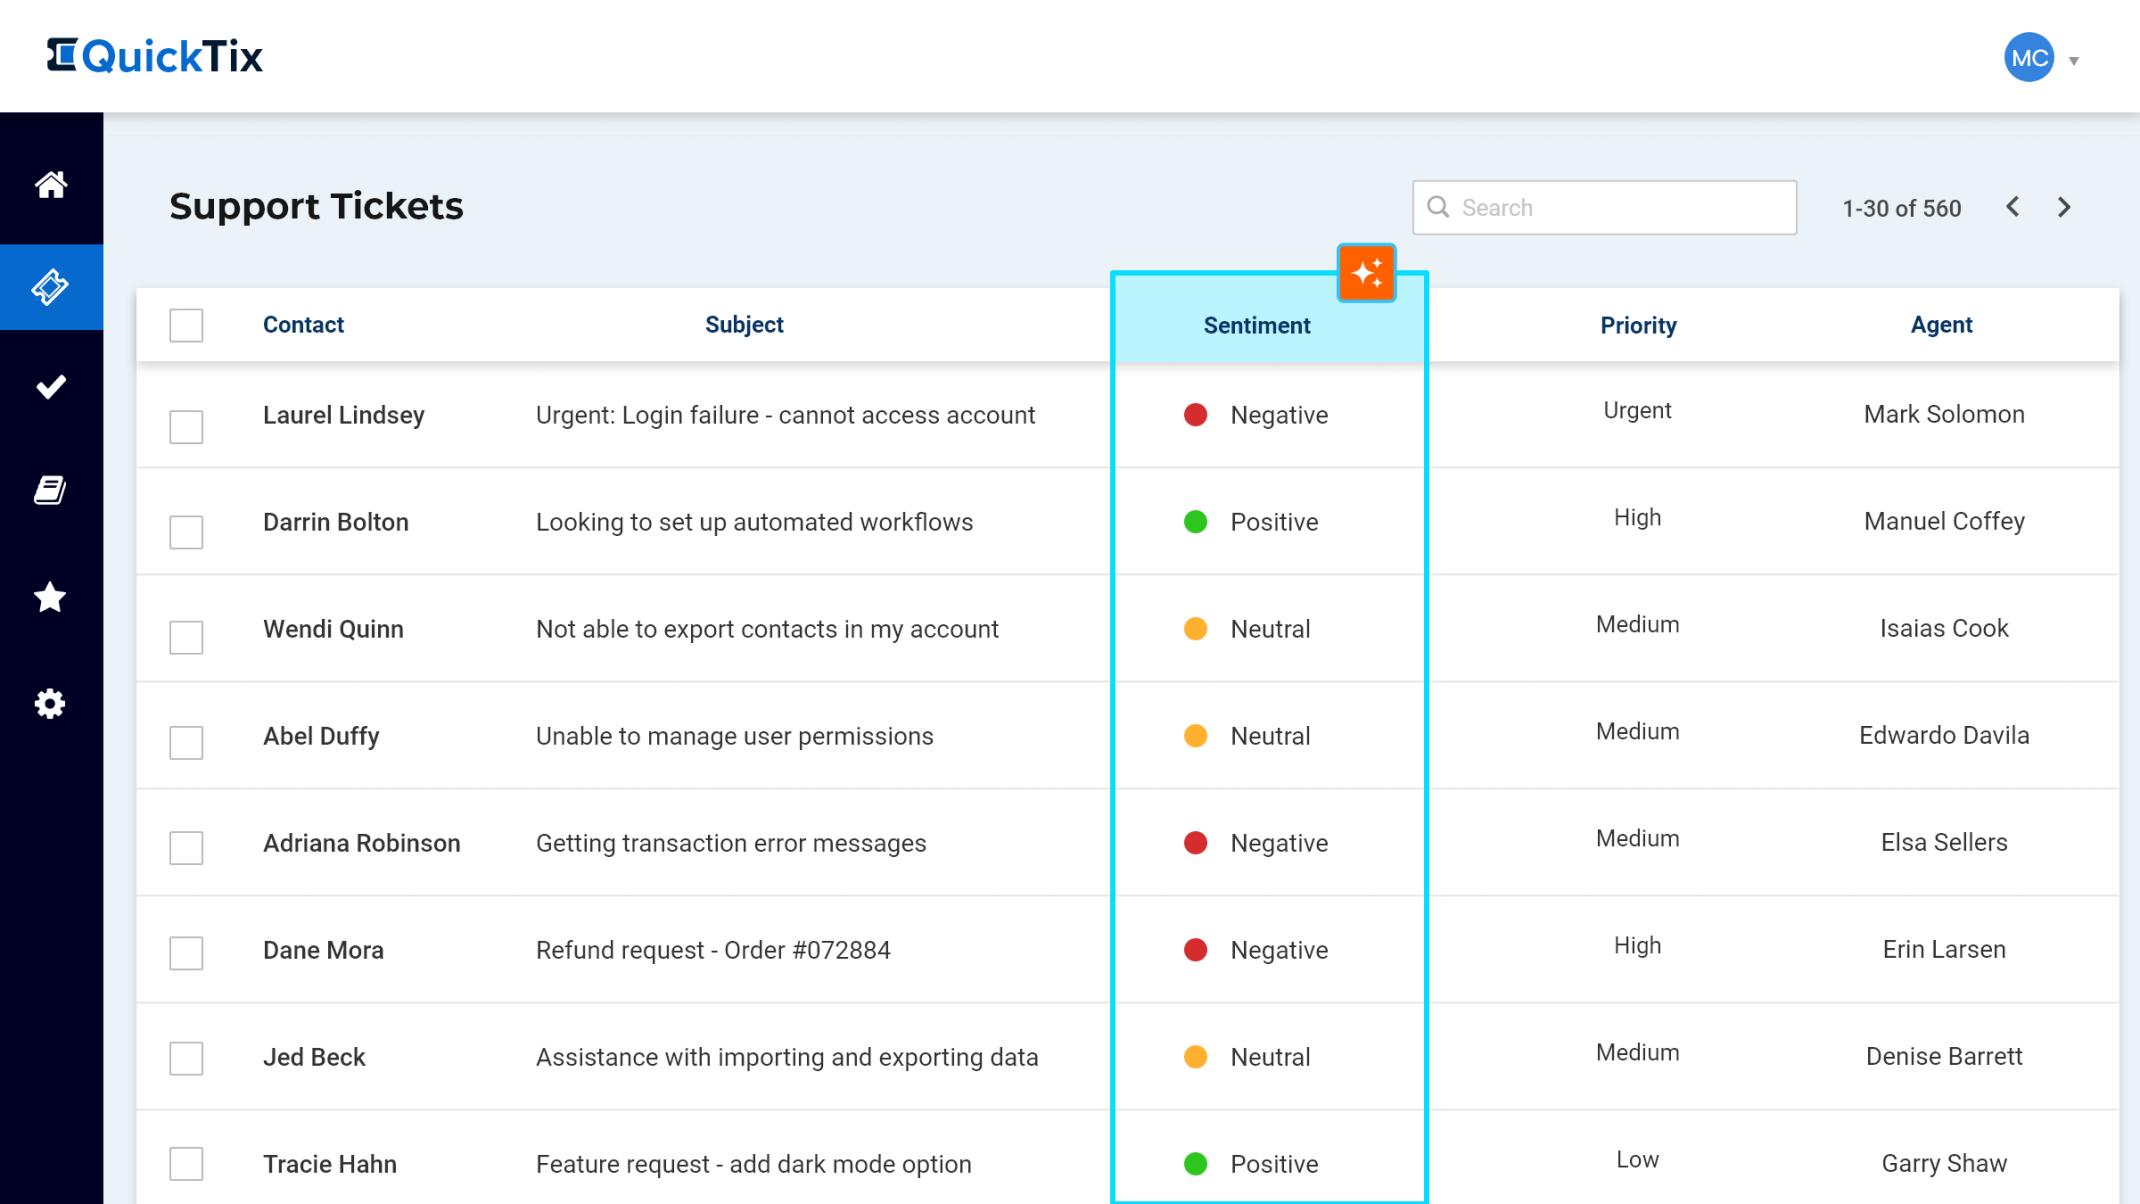Click the checkmark icon in the sidebar
The image size is (2140, 1204).
(51, 388)
